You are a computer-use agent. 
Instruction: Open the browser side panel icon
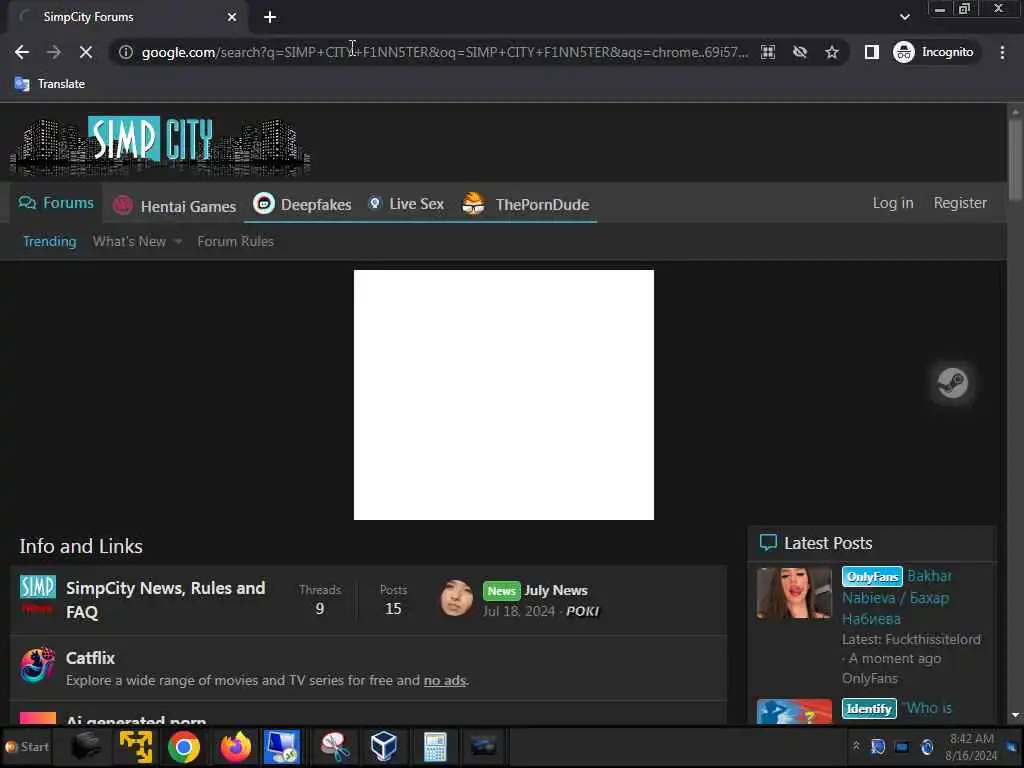point(871,52)
